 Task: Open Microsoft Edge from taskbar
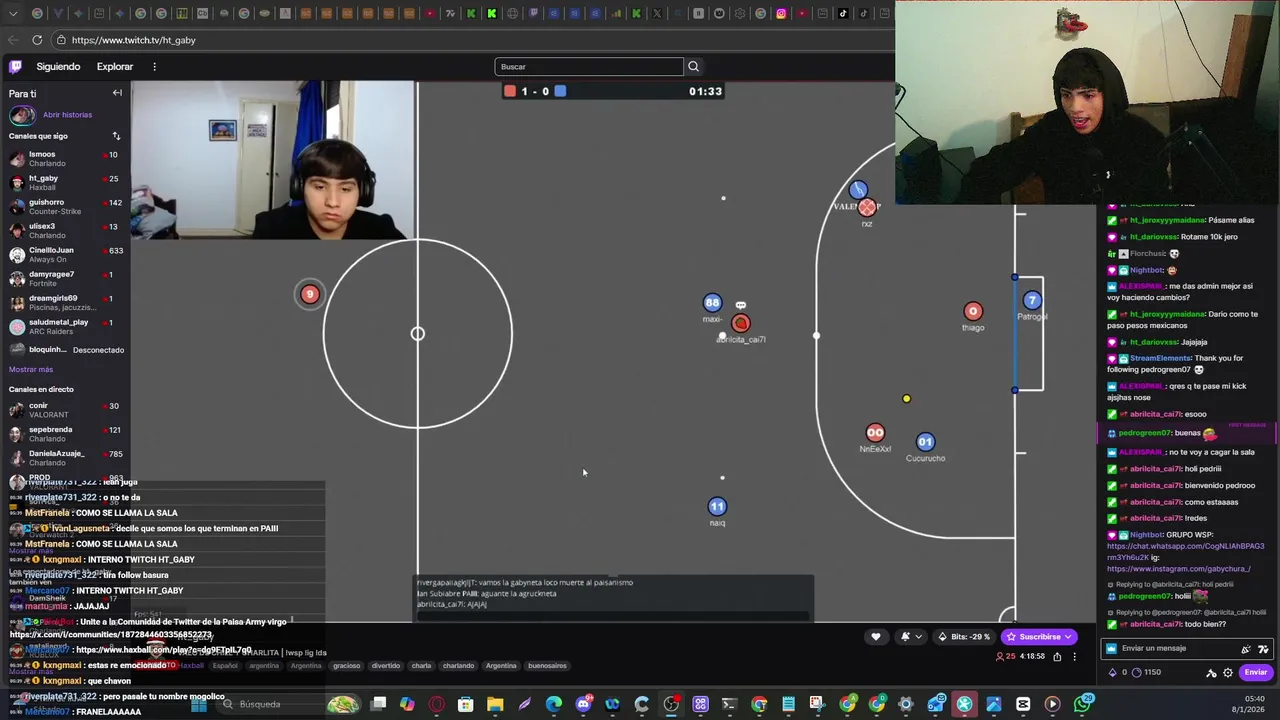pos(553,704)
